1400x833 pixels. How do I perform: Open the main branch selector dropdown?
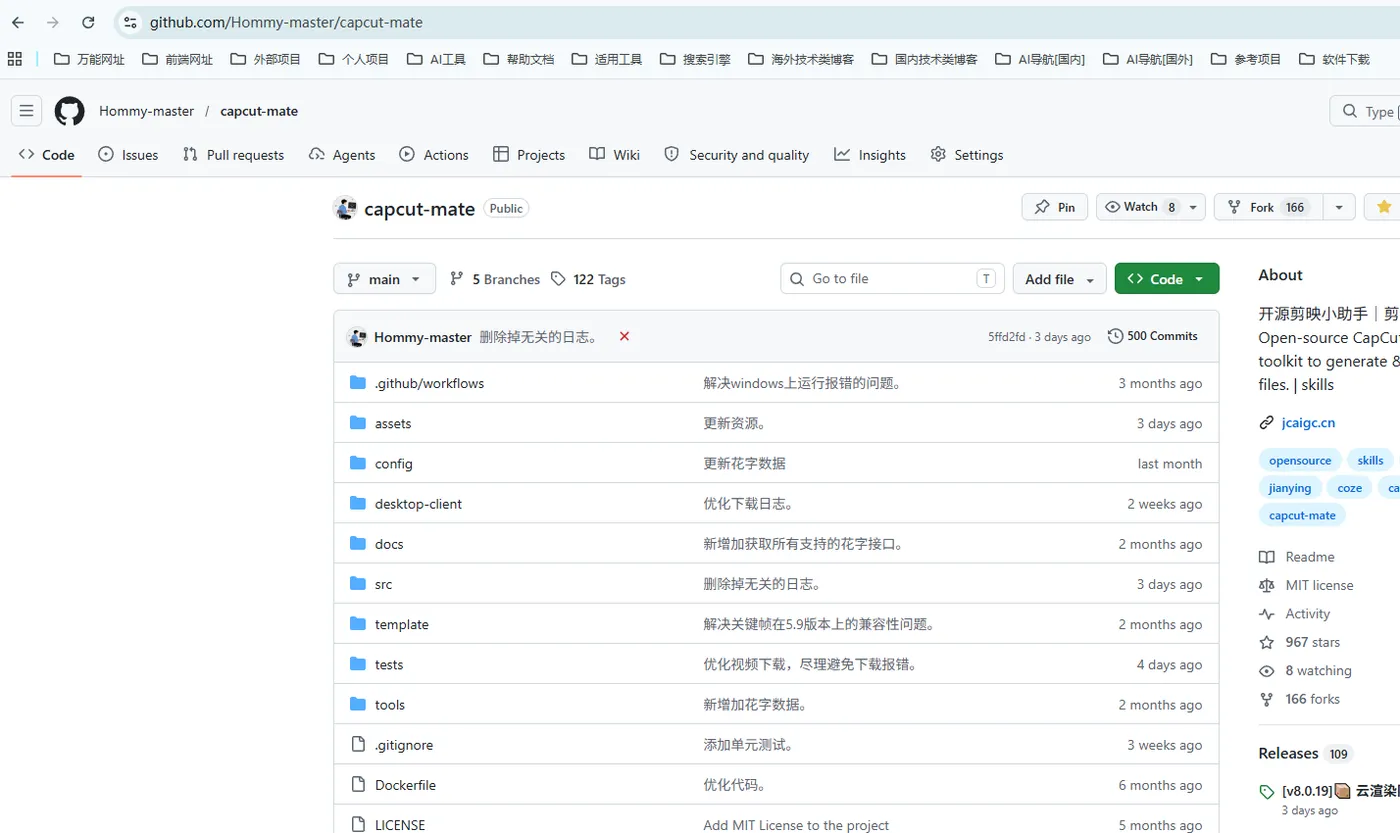click(385, 279)
